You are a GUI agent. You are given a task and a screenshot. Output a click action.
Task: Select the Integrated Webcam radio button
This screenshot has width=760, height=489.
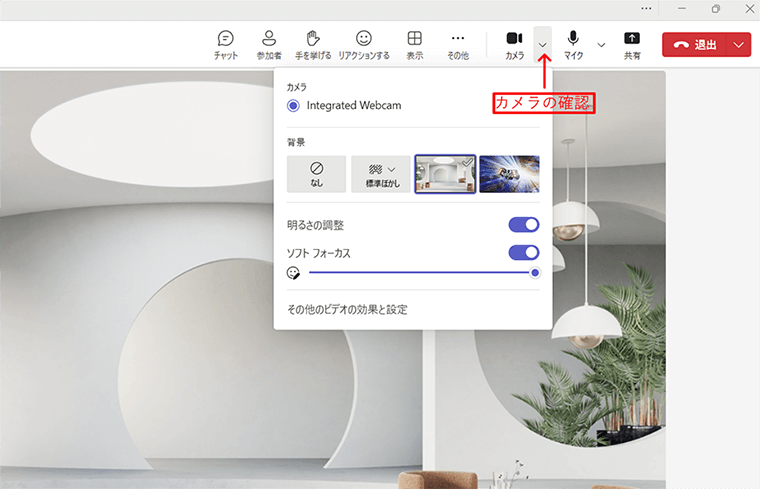click(x=293, y=105)
